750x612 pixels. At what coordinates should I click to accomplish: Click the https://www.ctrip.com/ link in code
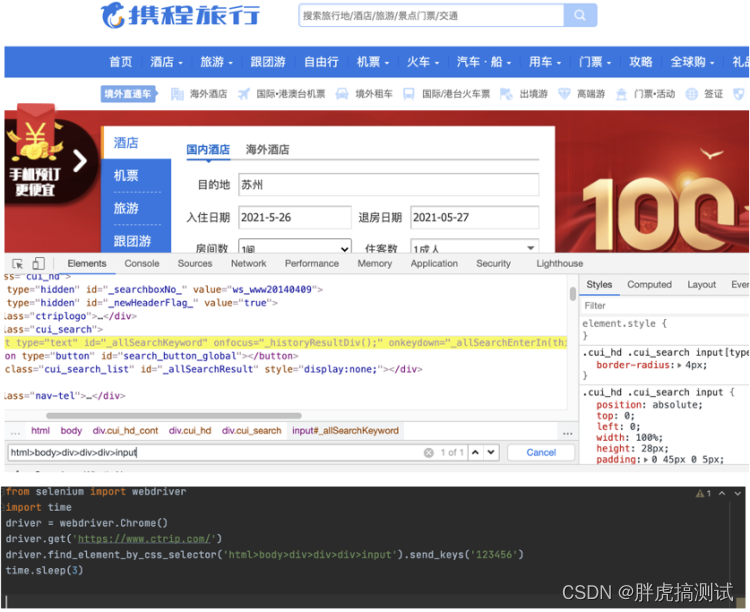(144, 539)
